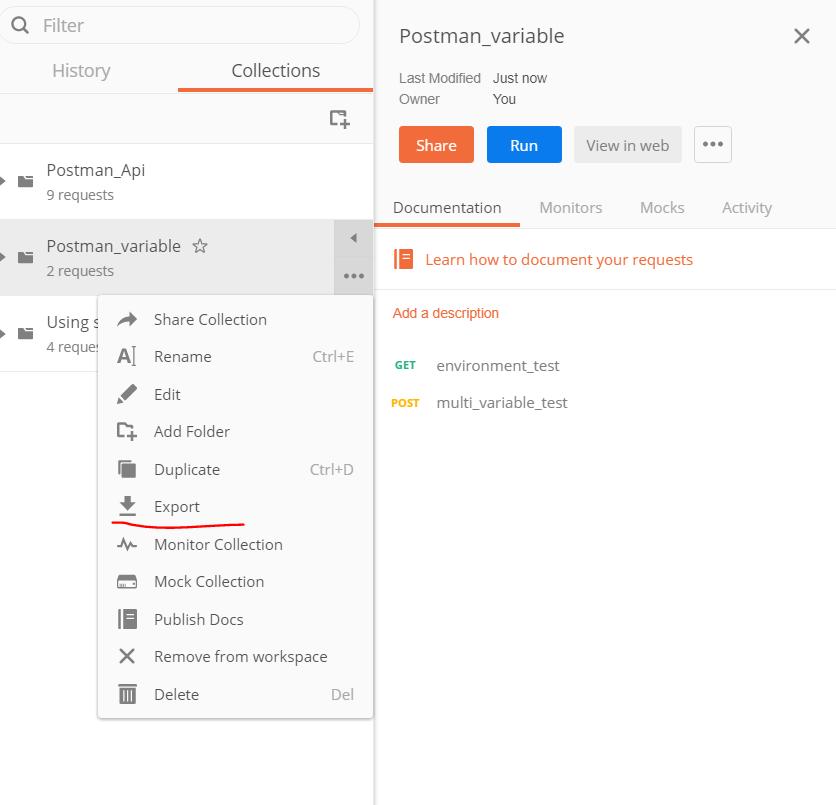Switch to the Collections tab
Image resolution: width=836 pixels, height=805 pixels.
point(276,70)
